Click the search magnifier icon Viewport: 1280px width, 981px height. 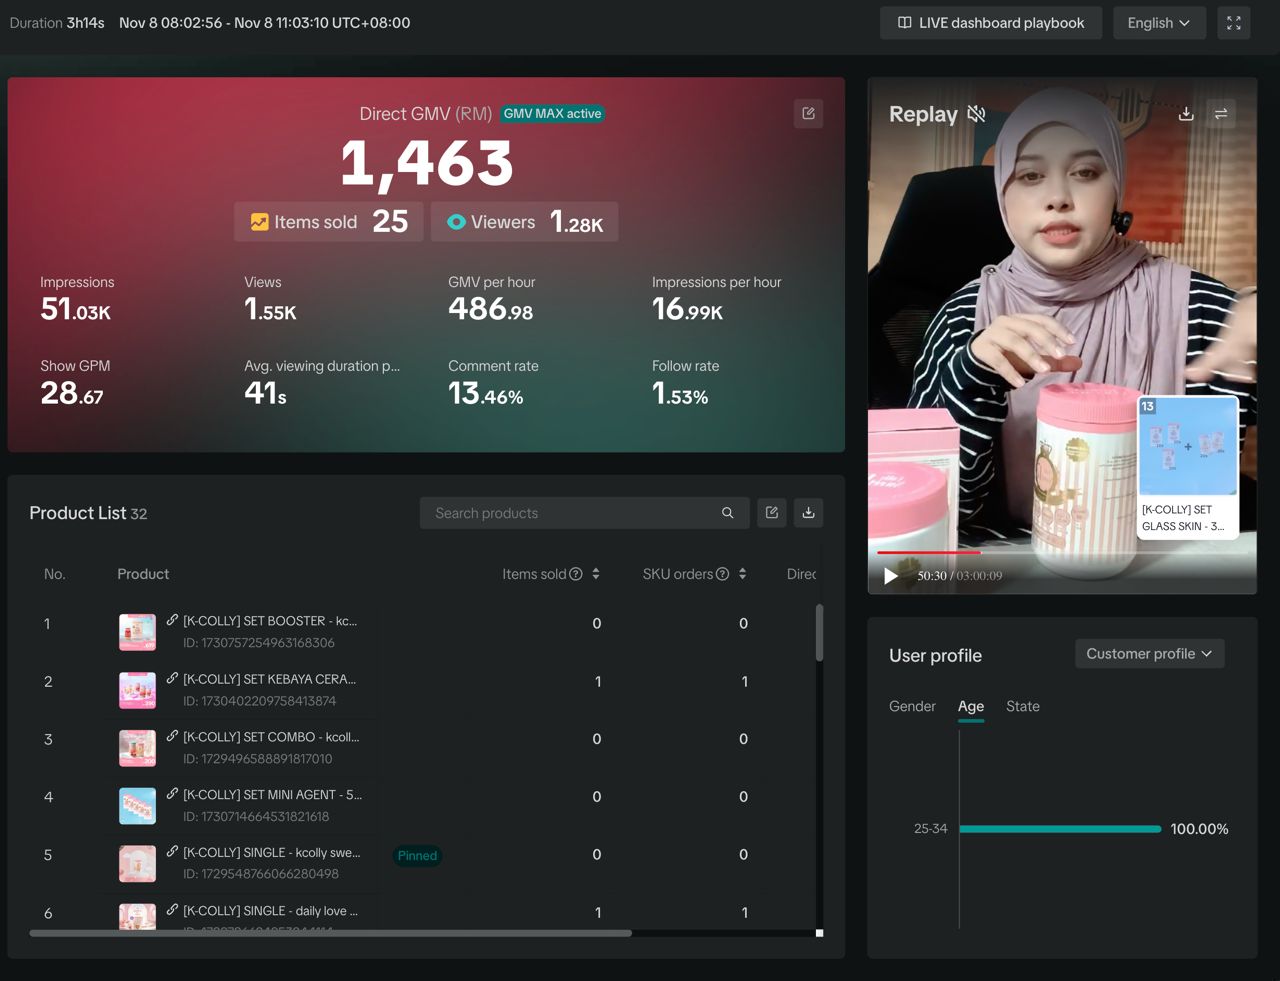coord(728,513)
